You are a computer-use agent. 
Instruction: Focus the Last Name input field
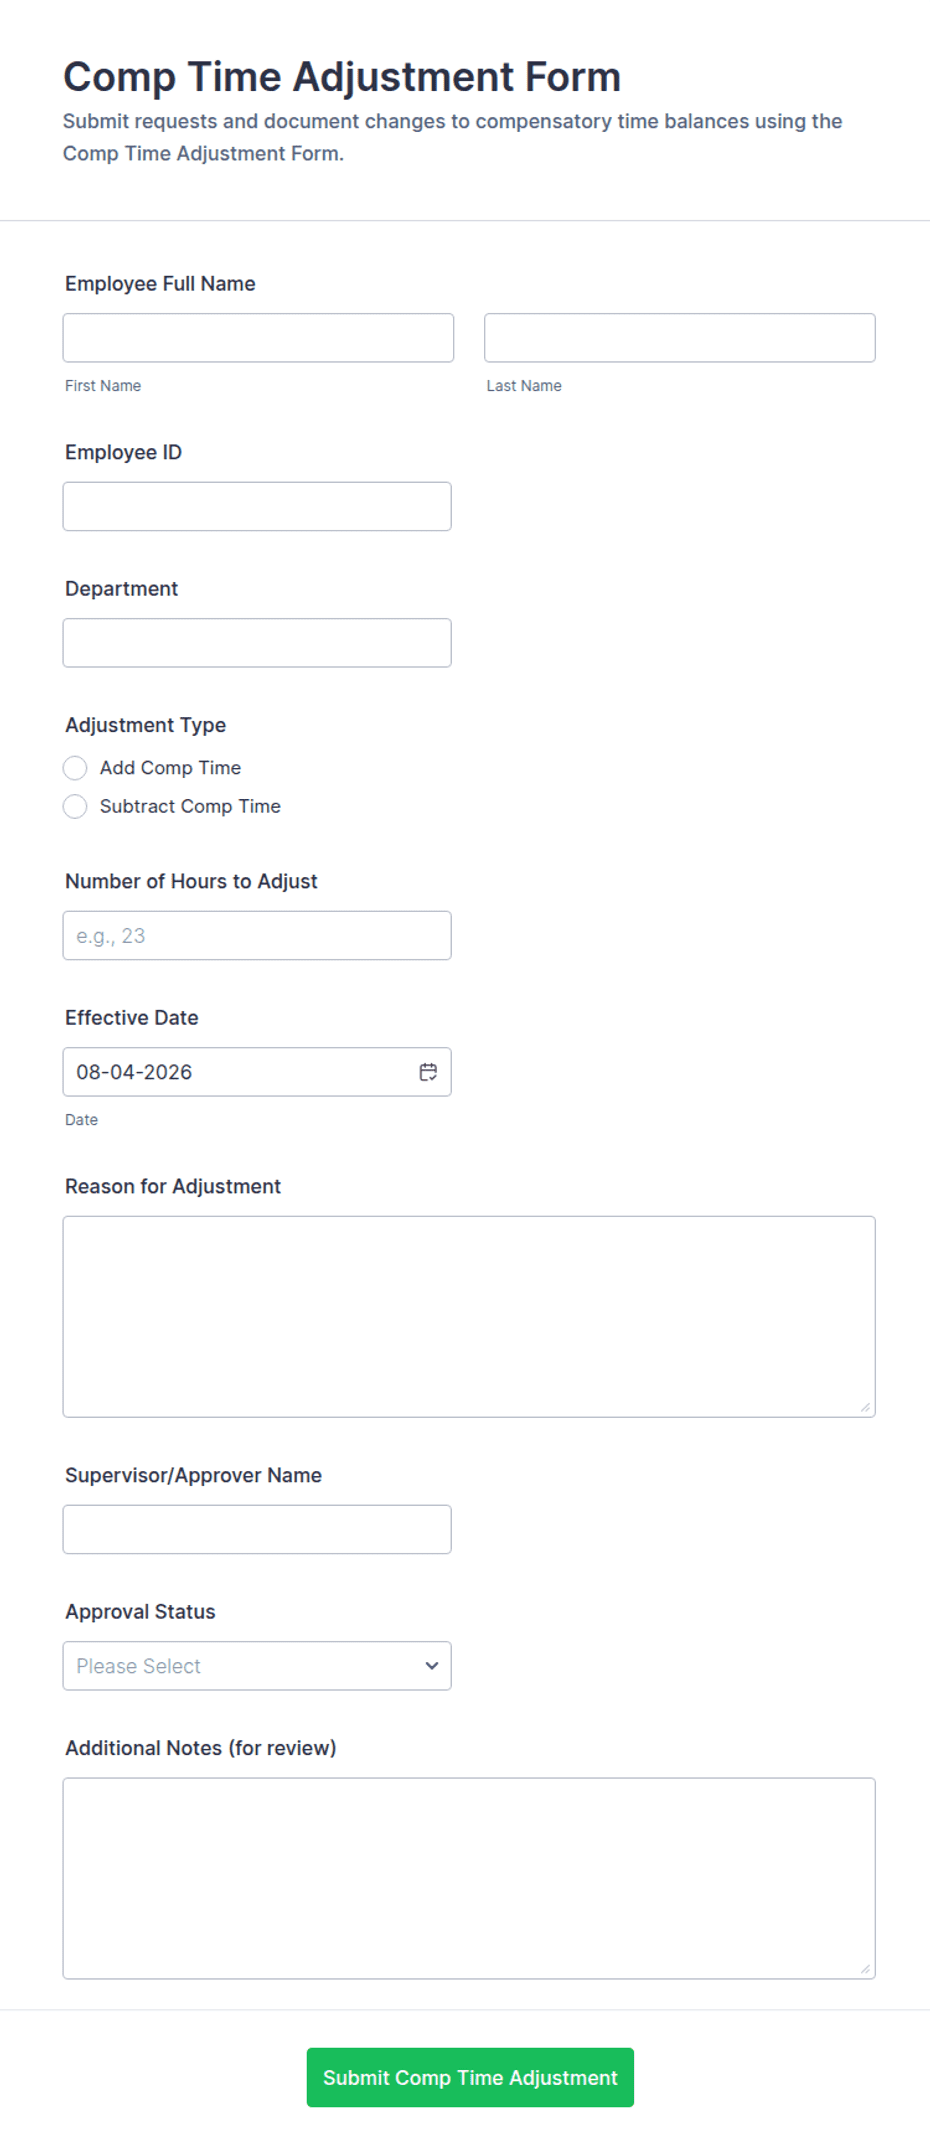680,338
